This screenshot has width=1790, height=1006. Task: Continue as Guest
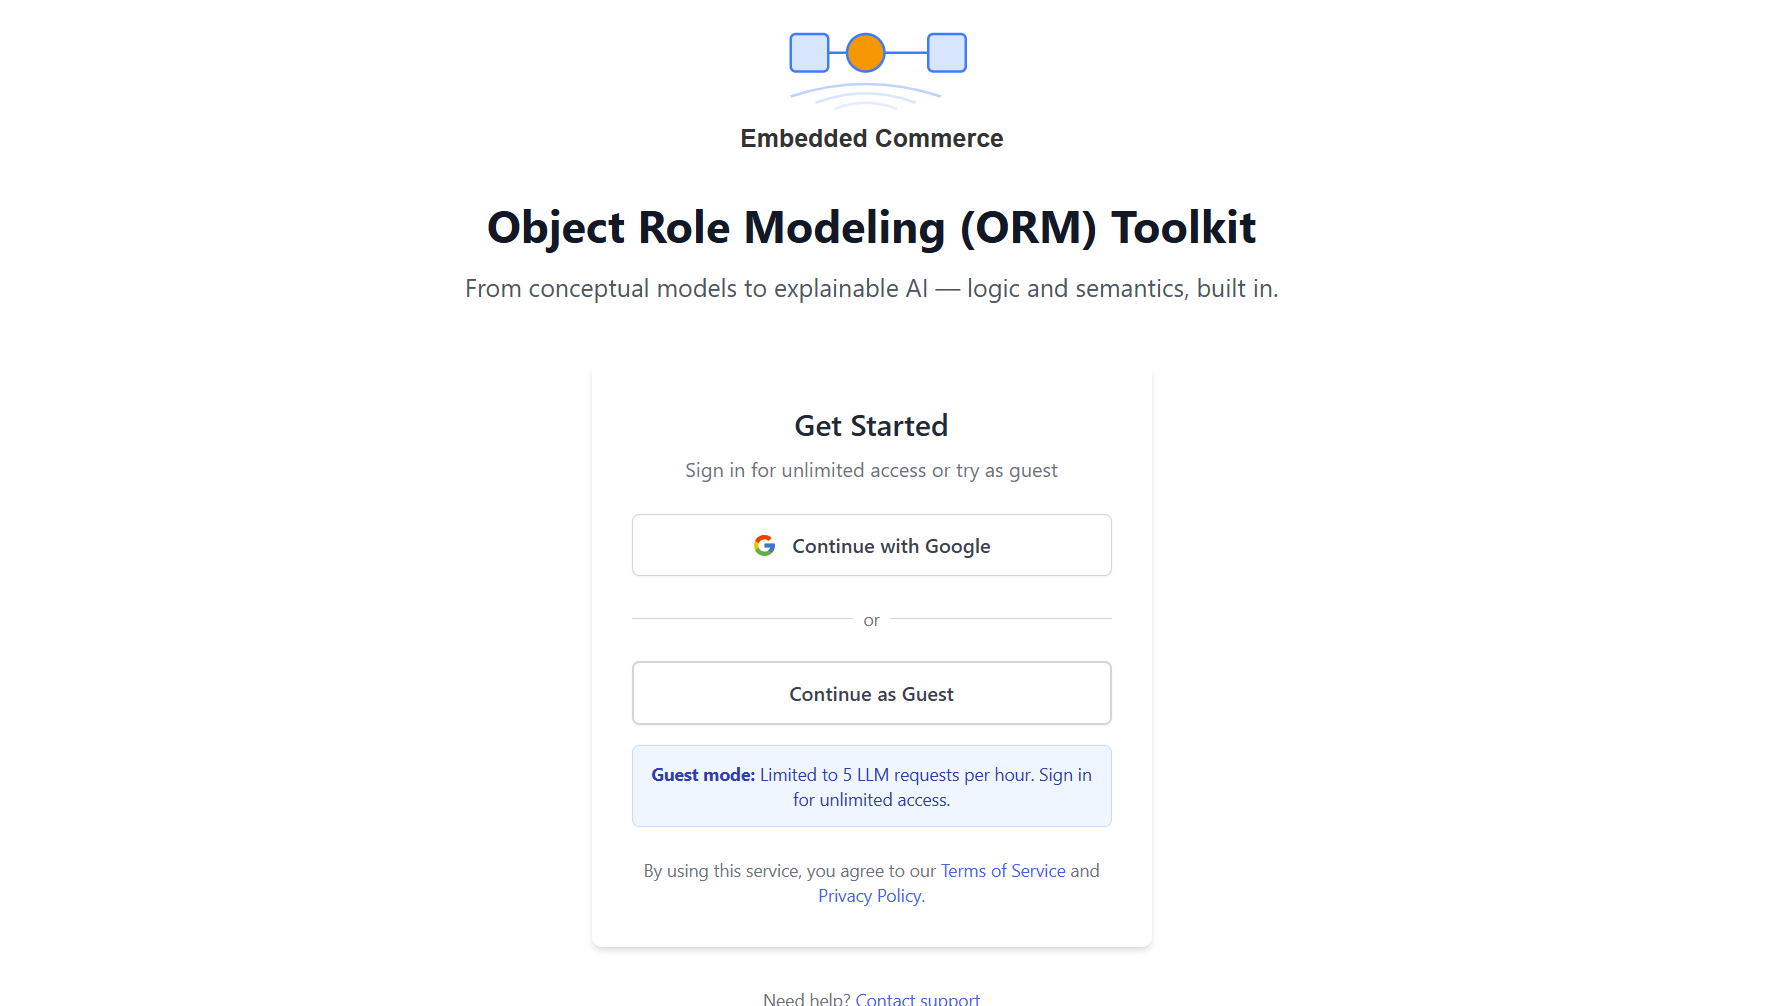click(x=871, y=693)
